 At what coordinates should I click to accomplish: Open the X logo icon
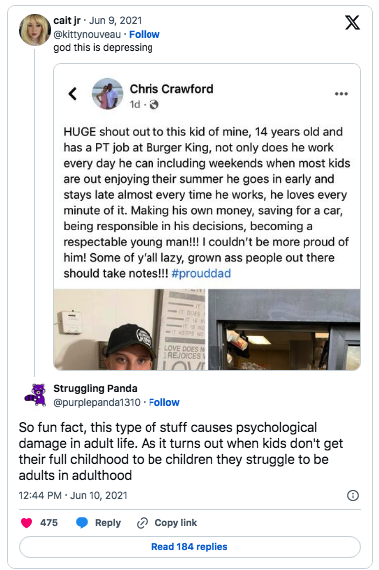point(352,23)
